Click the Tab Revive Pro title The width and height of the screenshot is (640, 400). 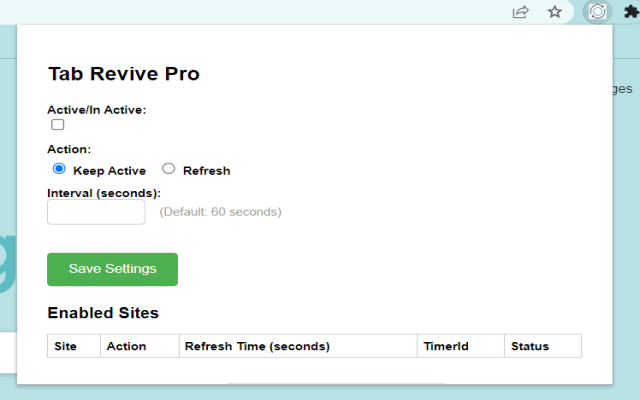[x=124, y=74]
